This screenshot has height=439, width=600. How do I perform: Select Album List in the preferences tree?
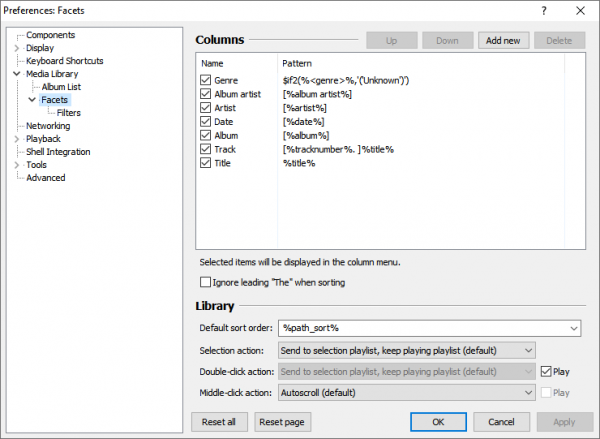pyautogui.click(x=61, y=87)
